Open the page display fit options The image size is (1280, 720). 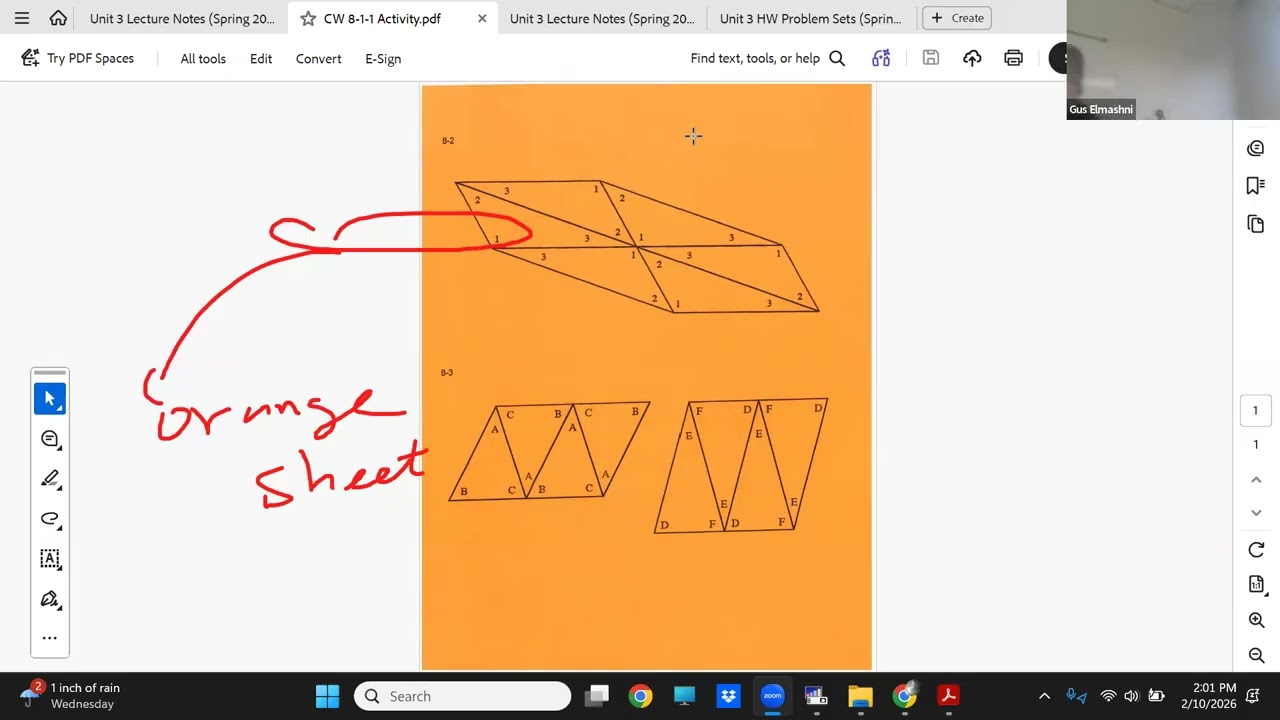click(1256, 585)
